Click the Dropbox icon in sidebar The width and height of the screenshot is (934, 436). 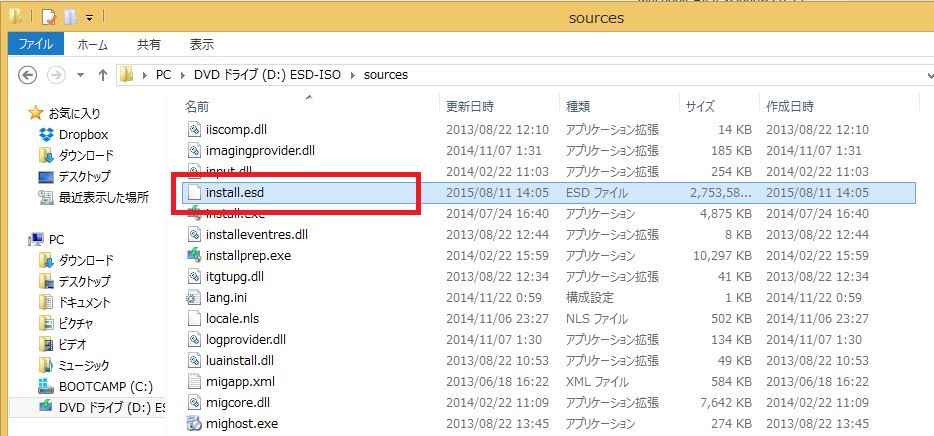[46, 135]
